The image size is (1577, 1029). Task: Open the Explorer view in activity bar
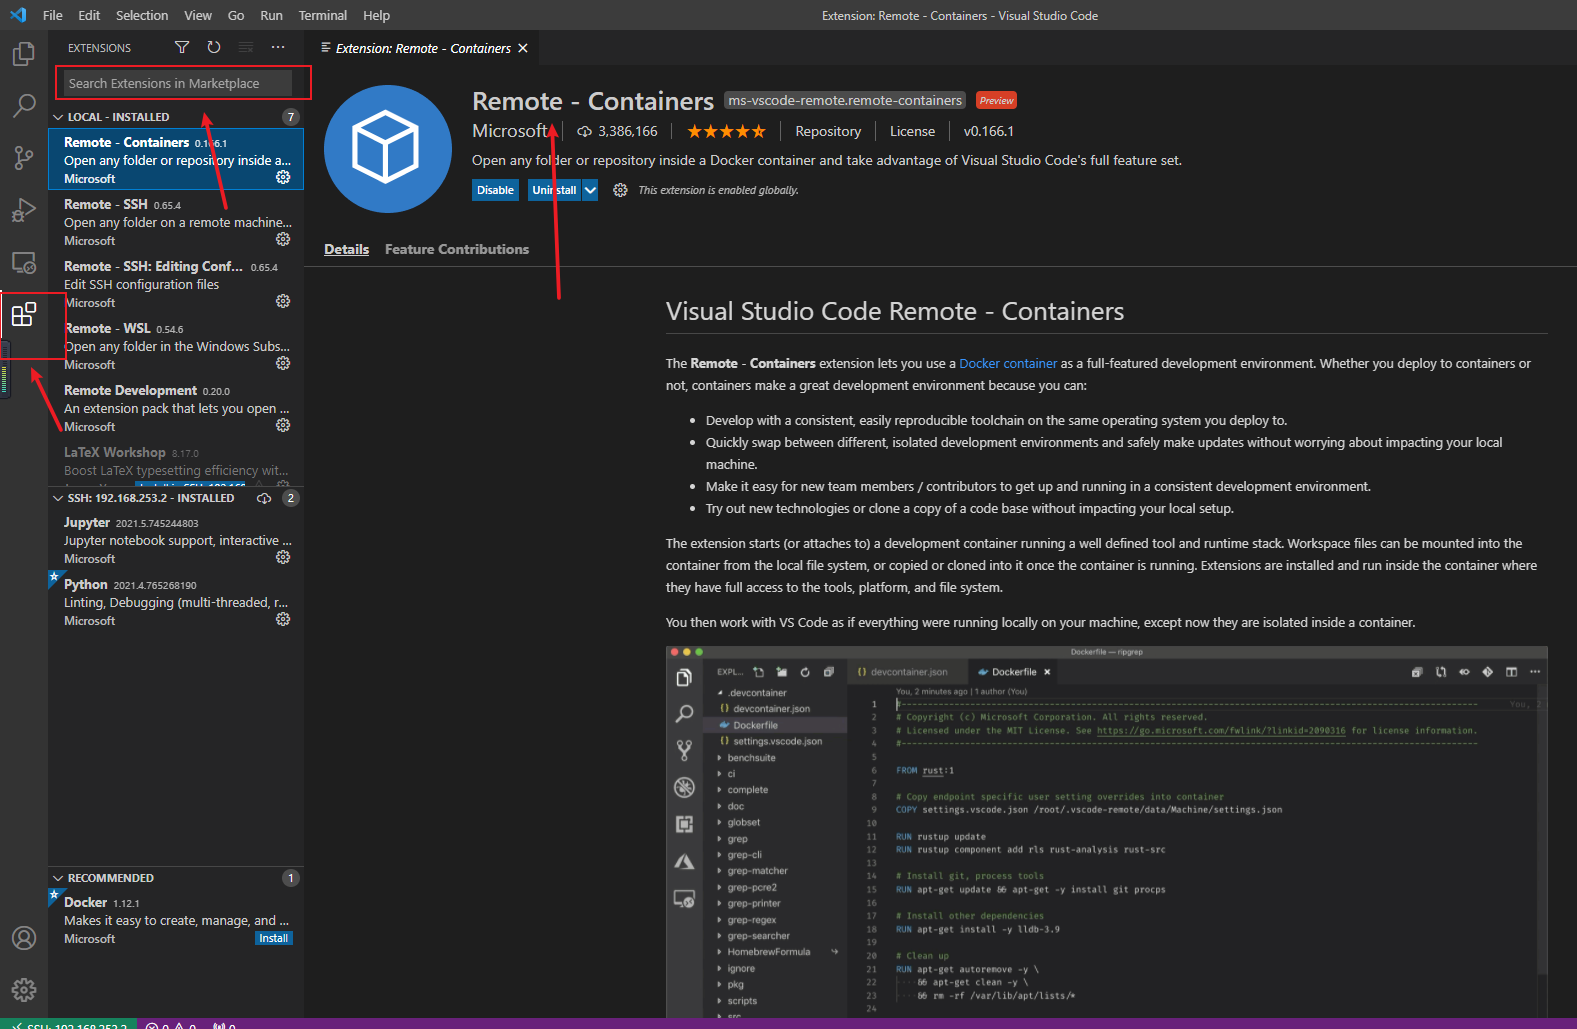24,54
